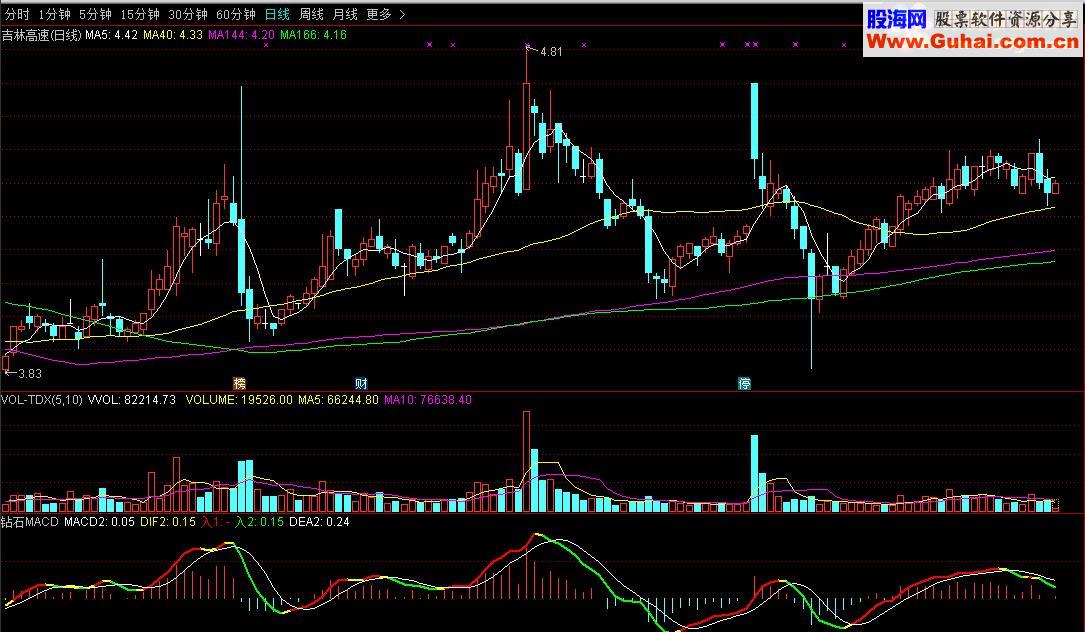
Task: Click the 吉林高速(日线) stock title
Action: click(42, 35)
